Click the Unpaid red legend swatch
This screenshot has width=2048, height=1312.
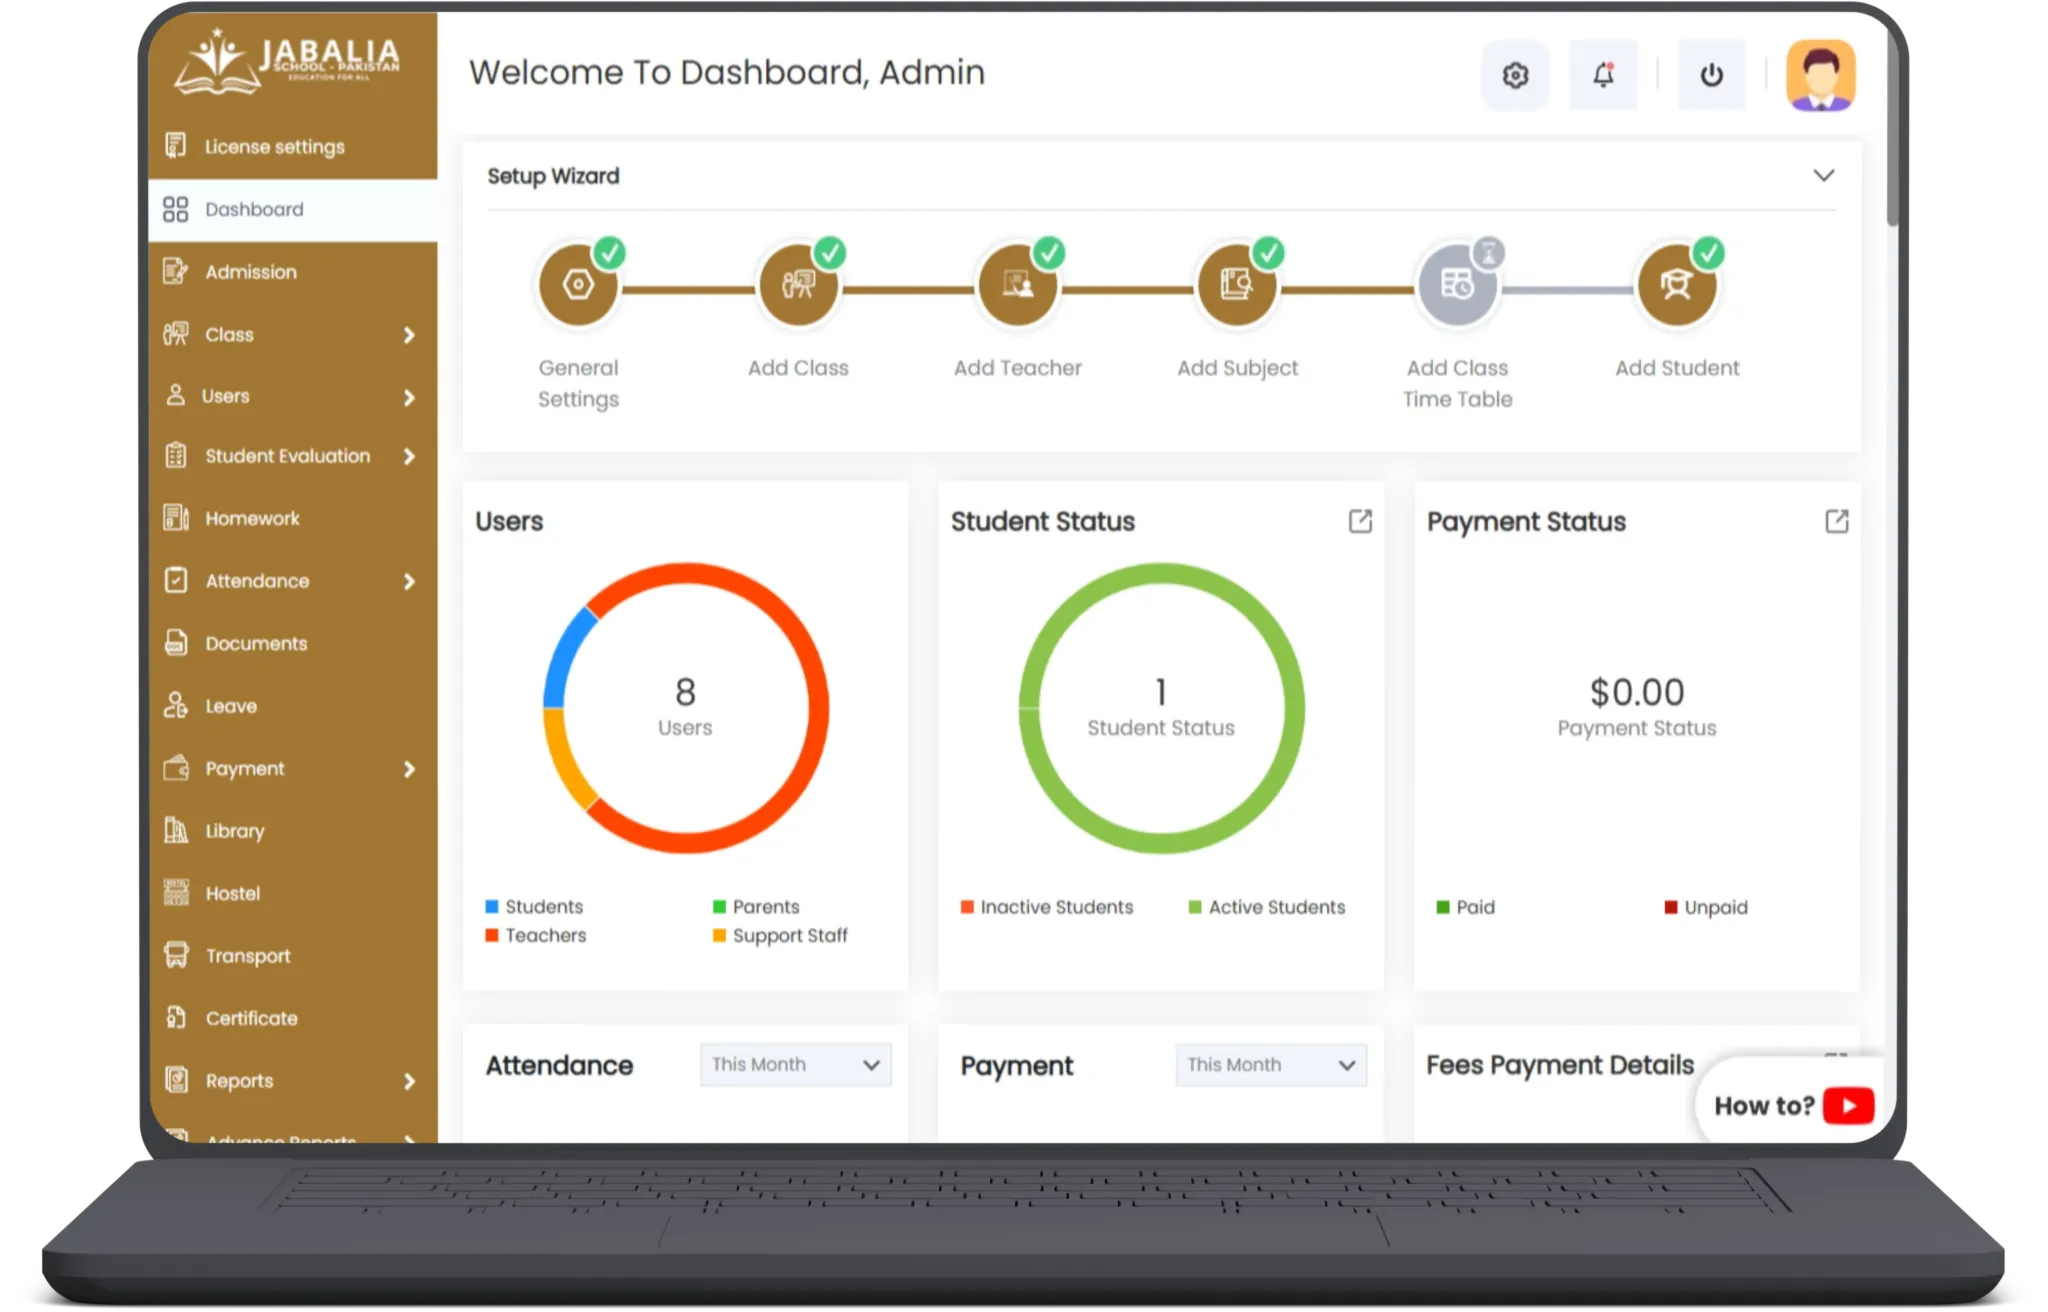click(1670, 908)
